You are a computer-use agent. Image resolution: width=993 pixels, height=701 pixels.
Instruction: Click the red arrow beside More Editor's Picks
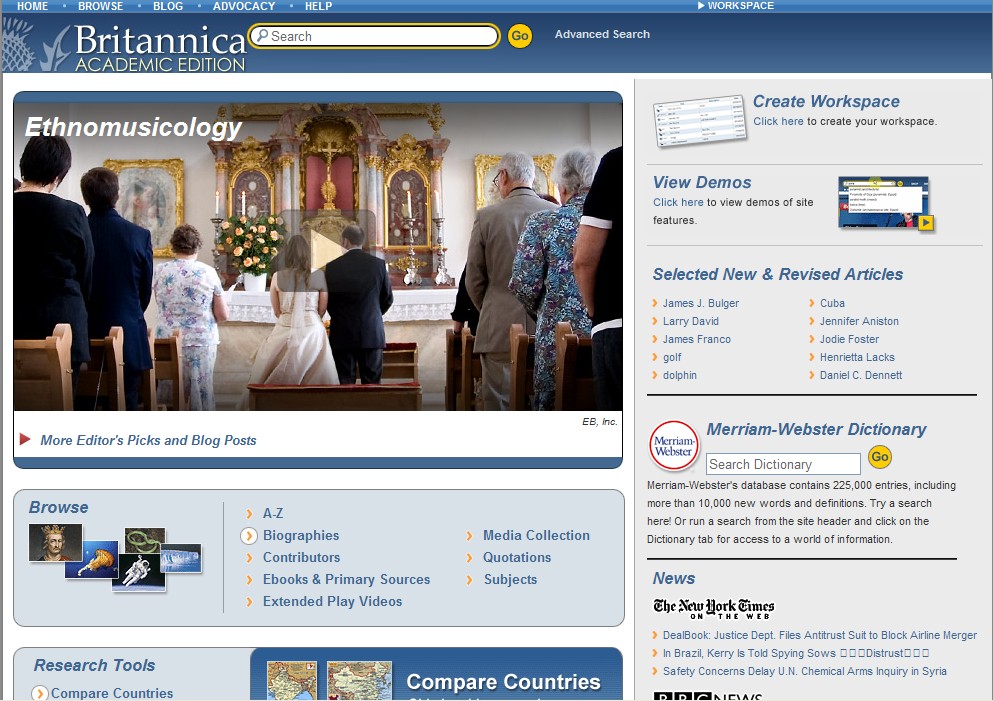coord(25,439)
